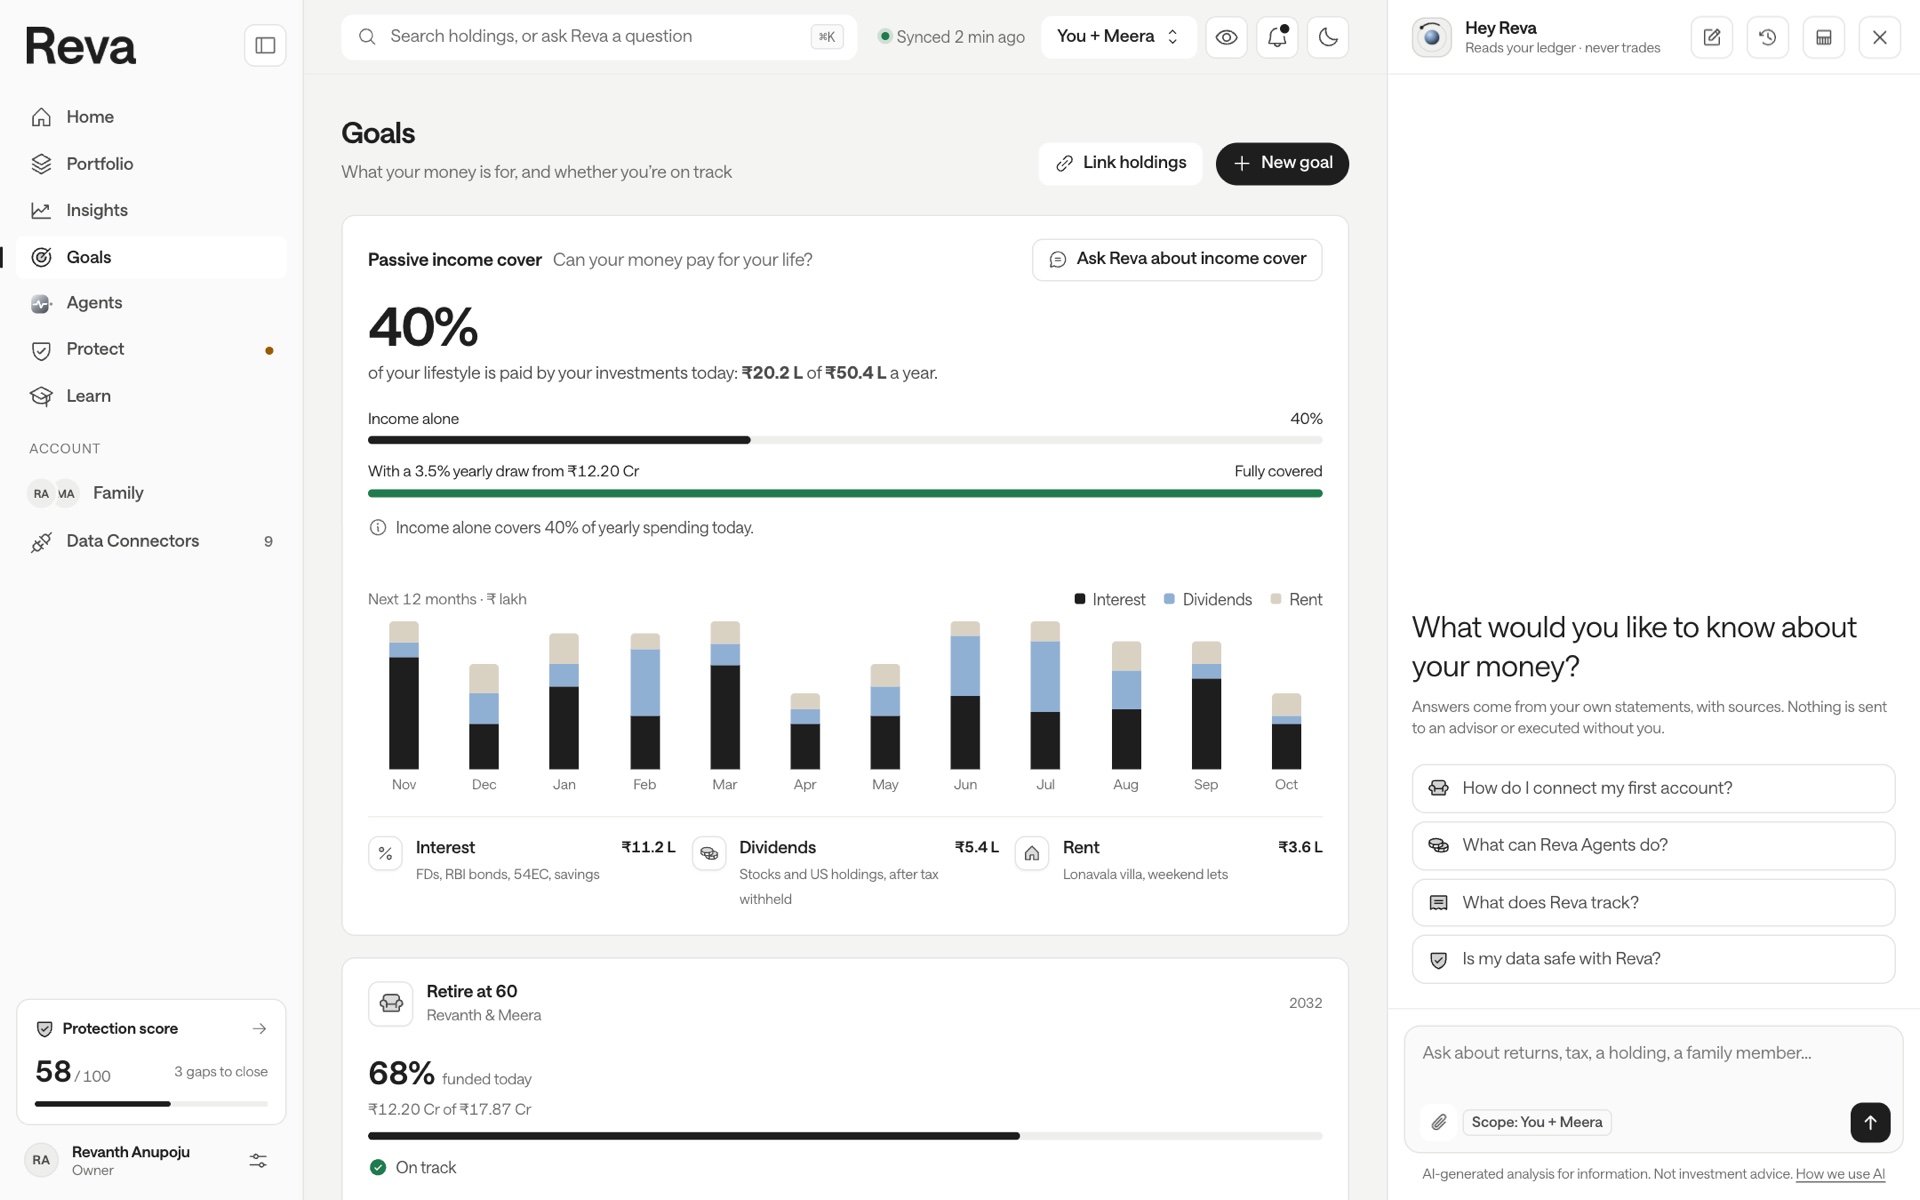This screenshot has height=1200, width=1920.
Task: Collapse the sidebar with the panel icon
Action: (265, 45)
